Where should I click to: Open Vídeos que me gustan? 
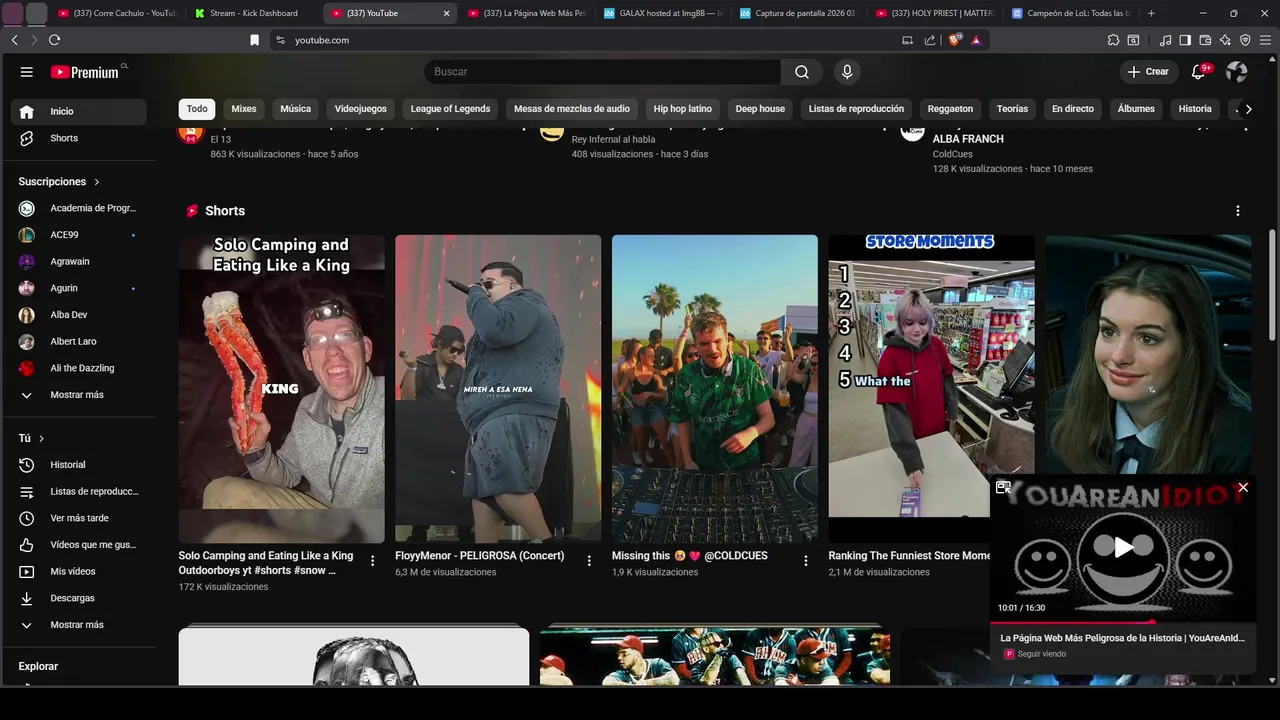click(x=78, y=545)
